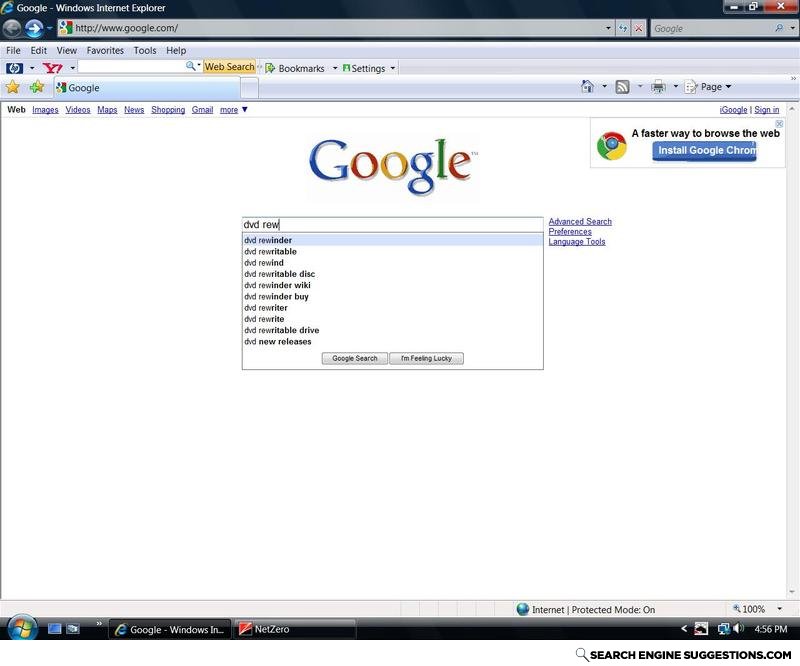Click the Refresh icon beside address bar
This screenshot has width=800, height=666.
tap(623, 28)
